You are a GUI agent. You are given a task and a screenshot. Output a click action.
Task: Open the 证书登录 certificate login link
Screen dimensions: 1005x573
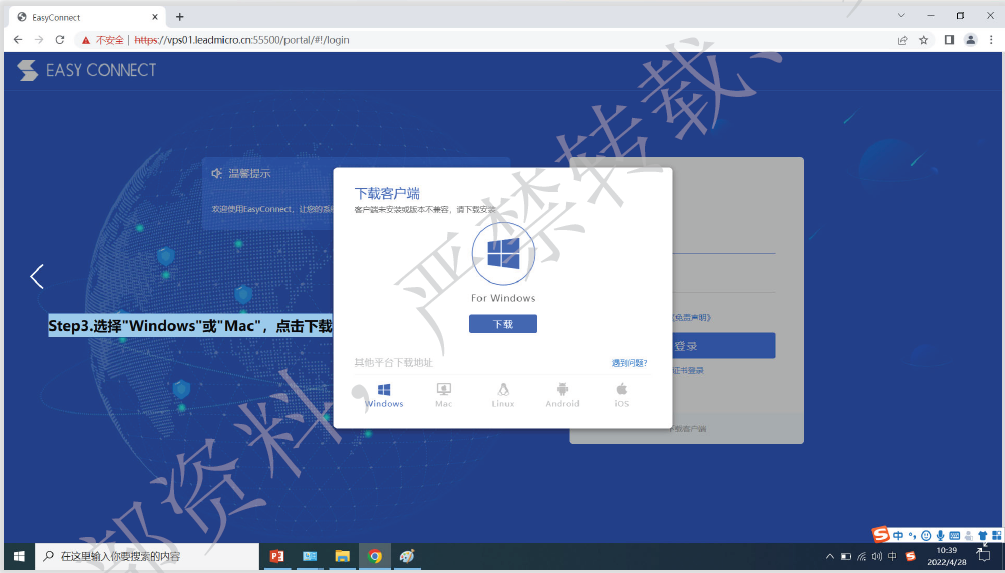(688, 370)
